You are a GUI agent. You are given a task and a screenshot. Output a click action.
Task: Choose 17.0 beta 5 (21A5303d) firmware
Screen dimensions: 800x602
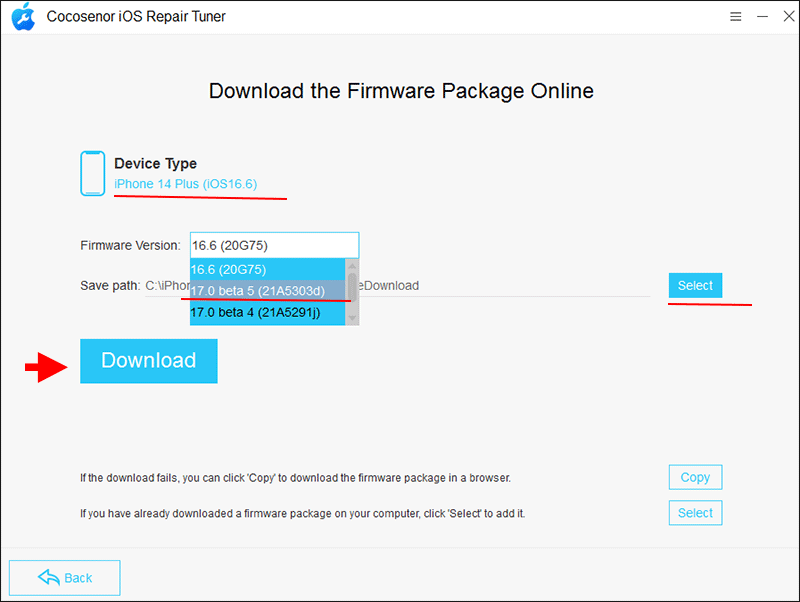(267, 291)
